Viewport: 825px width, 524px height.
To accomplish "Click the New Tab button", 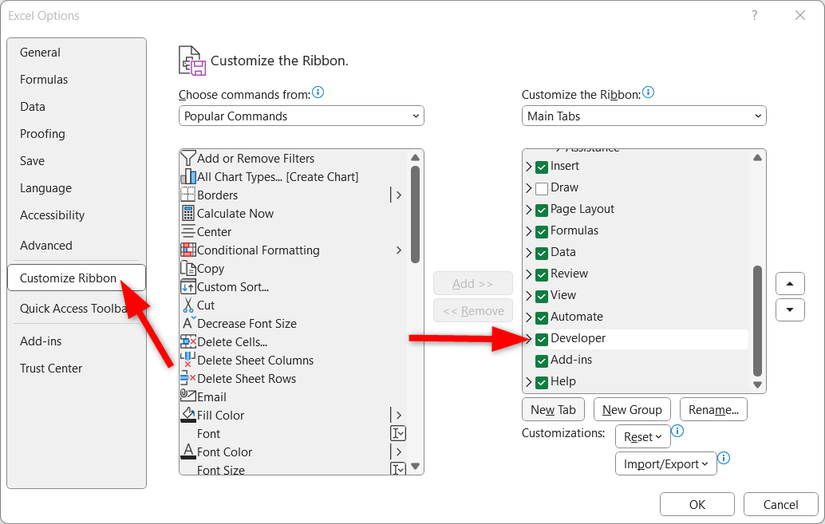I will (553, 409).
